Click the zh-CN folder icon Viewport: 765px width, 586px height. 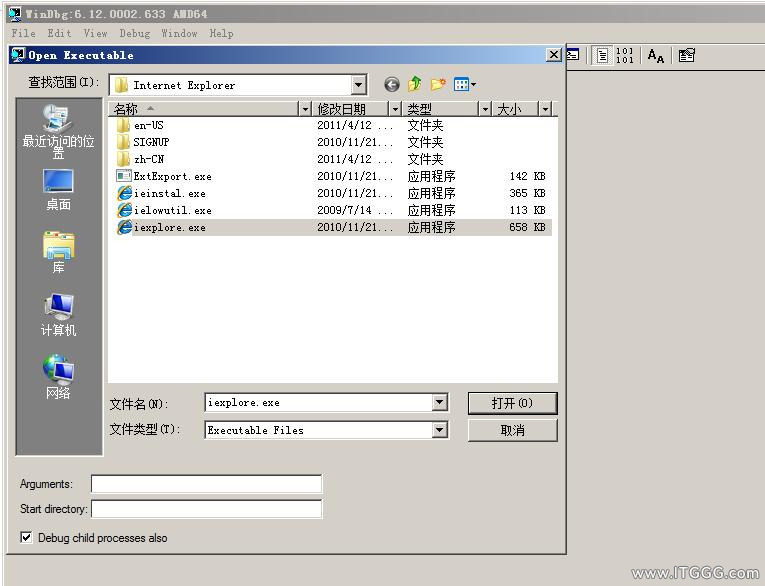pos(123,159)
